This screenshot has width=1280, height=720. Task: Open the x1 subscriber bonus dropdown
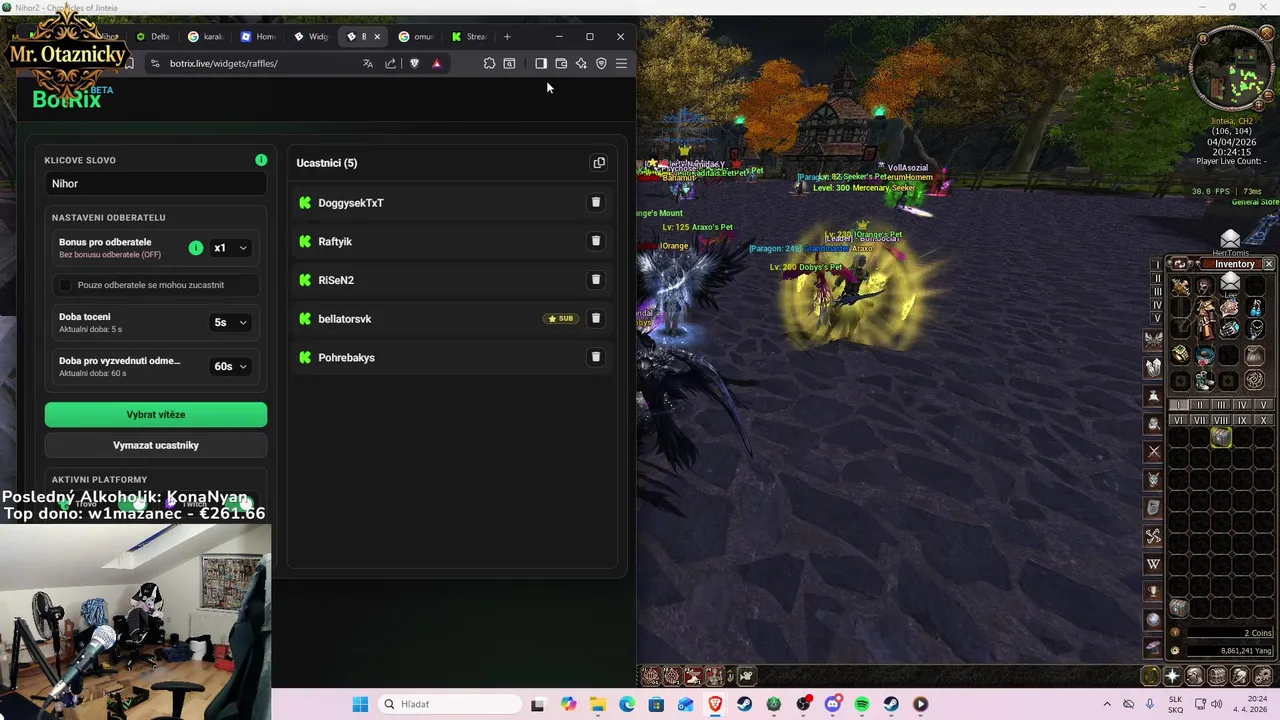pos(230,248)
